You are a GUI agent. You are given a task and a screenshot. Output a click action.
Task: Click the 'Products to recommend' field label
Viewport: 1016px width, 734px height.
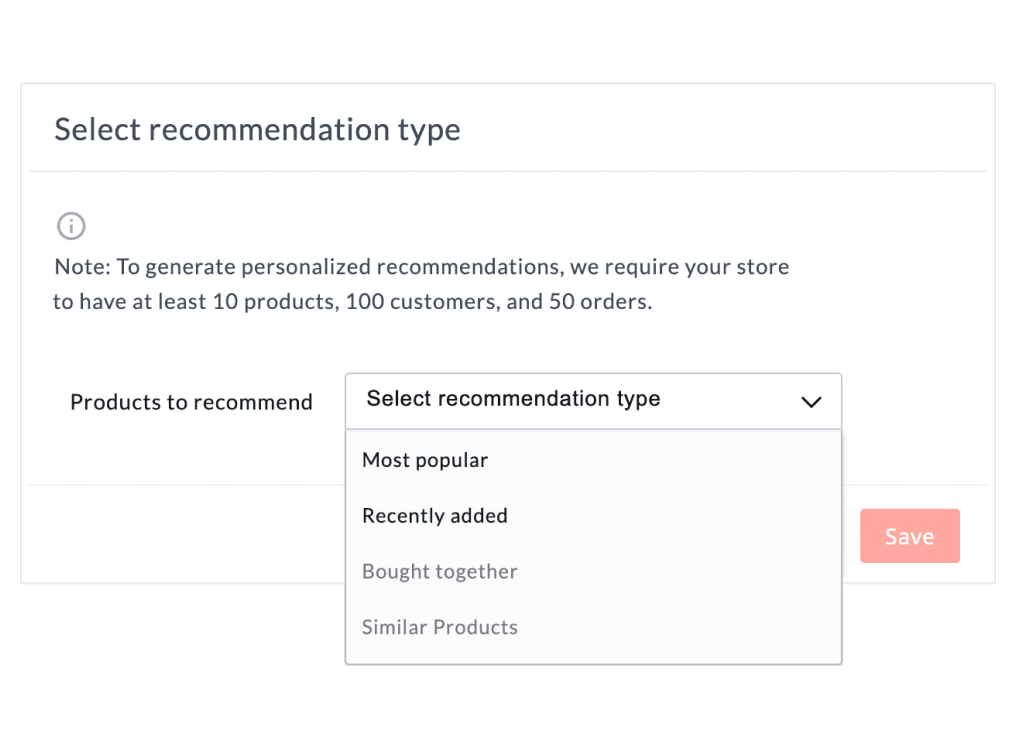191,402
